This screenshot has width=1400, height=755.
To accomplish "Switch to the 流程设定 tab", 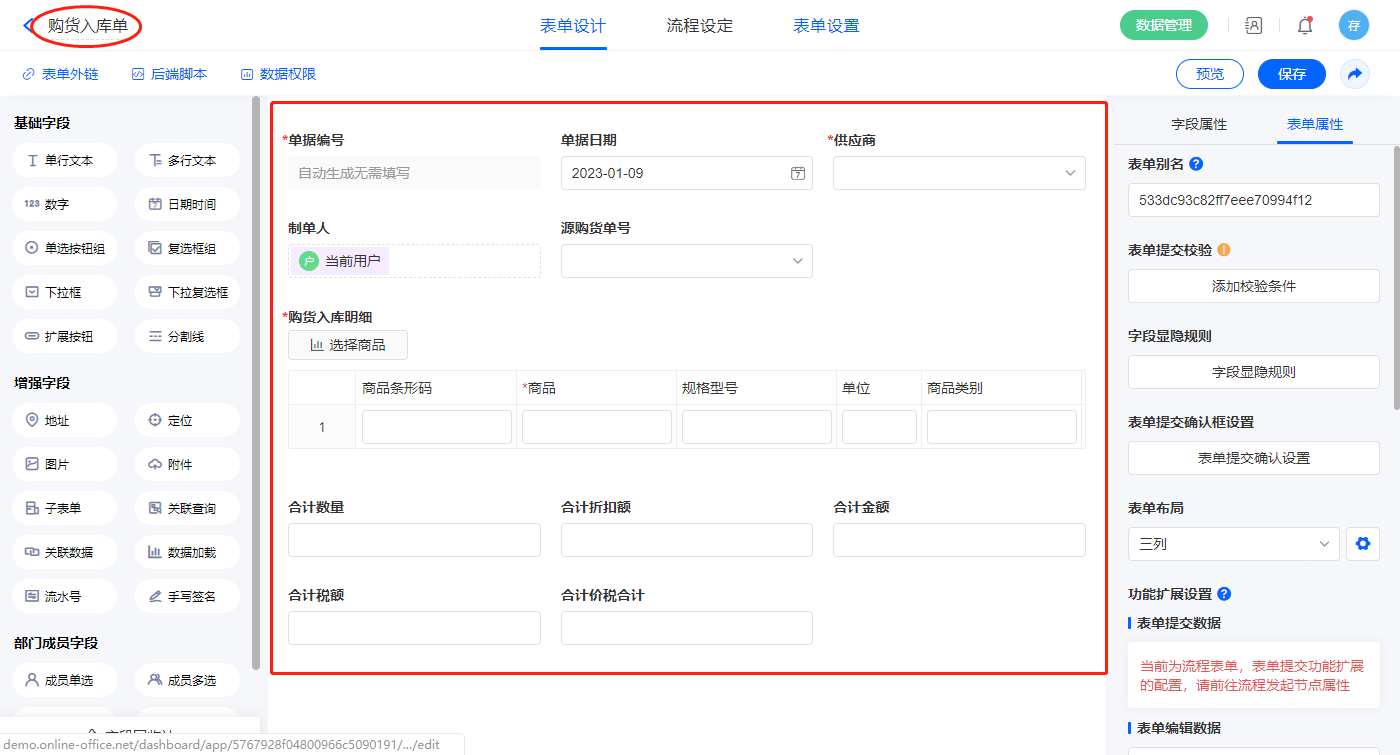I will click(x=699, y=26).
